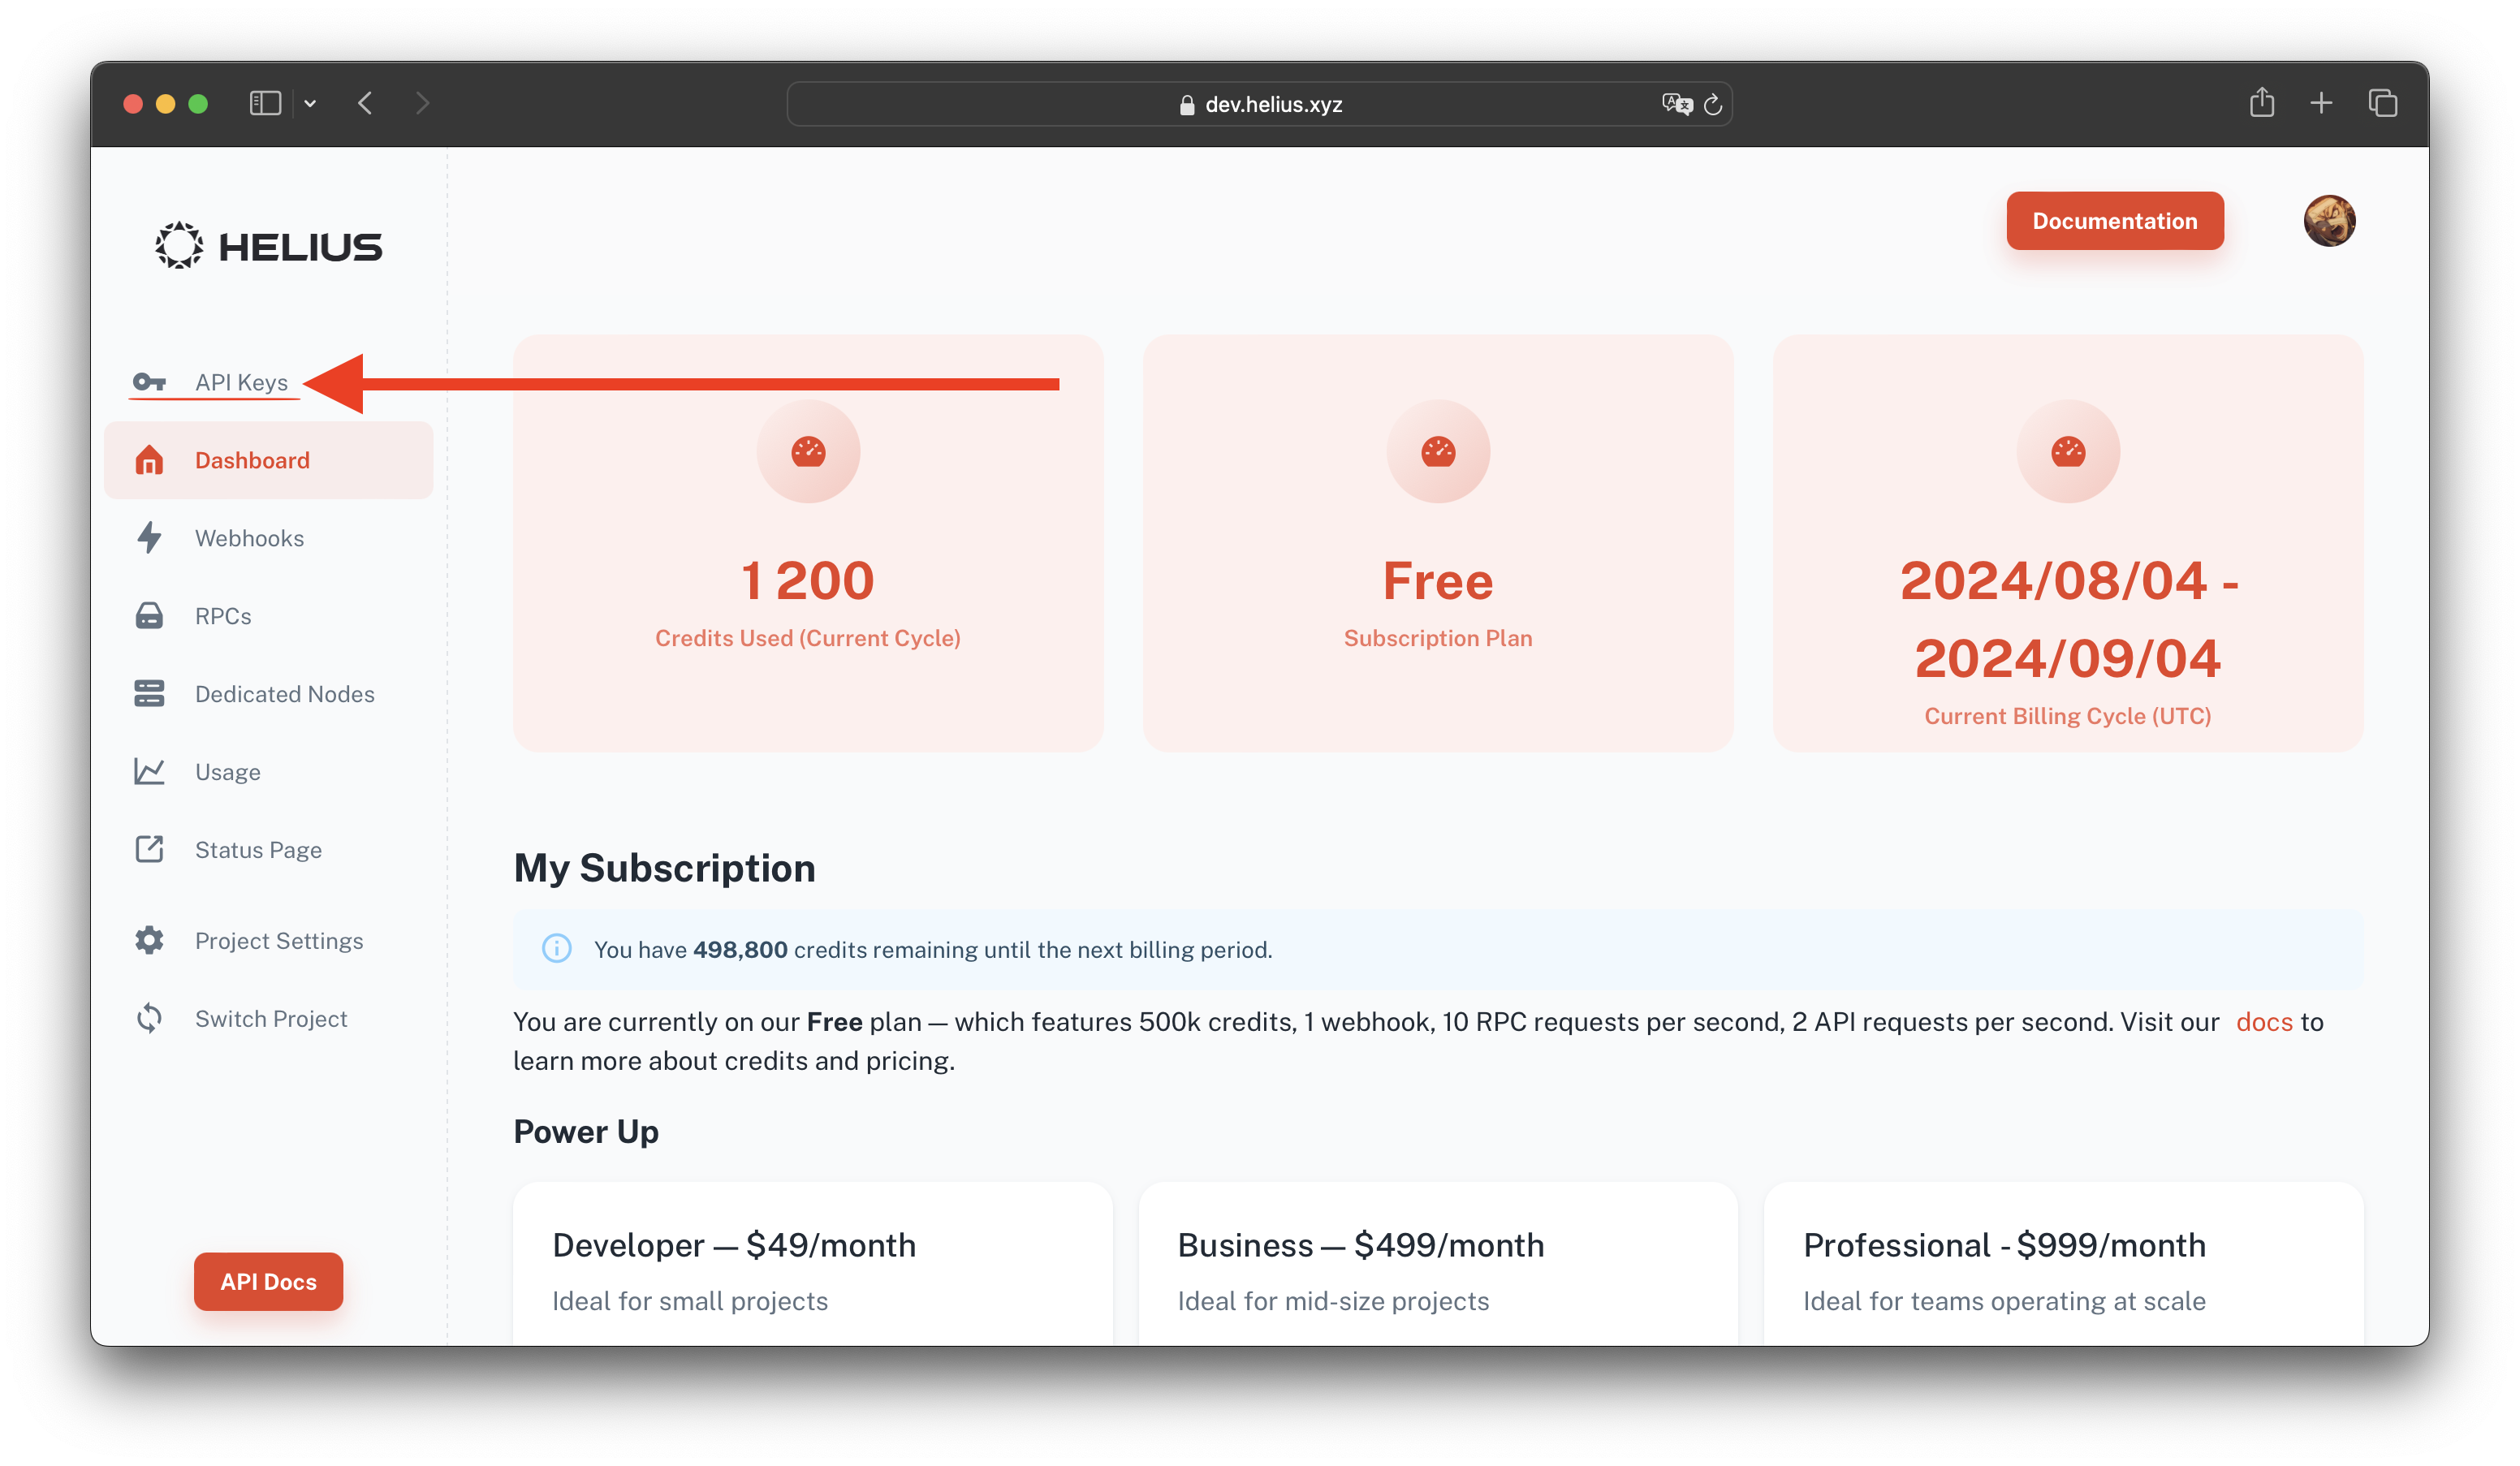Show the Safari tab overview
This screenshot has width=2520, height=1466.
coord(2383,102)
